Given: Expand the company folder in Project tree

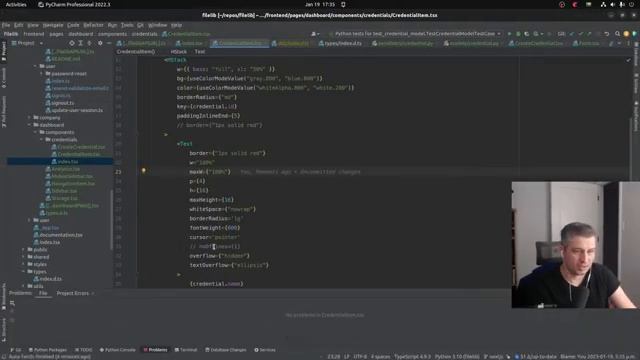Looking at the screenshot, I should (29, 118).
